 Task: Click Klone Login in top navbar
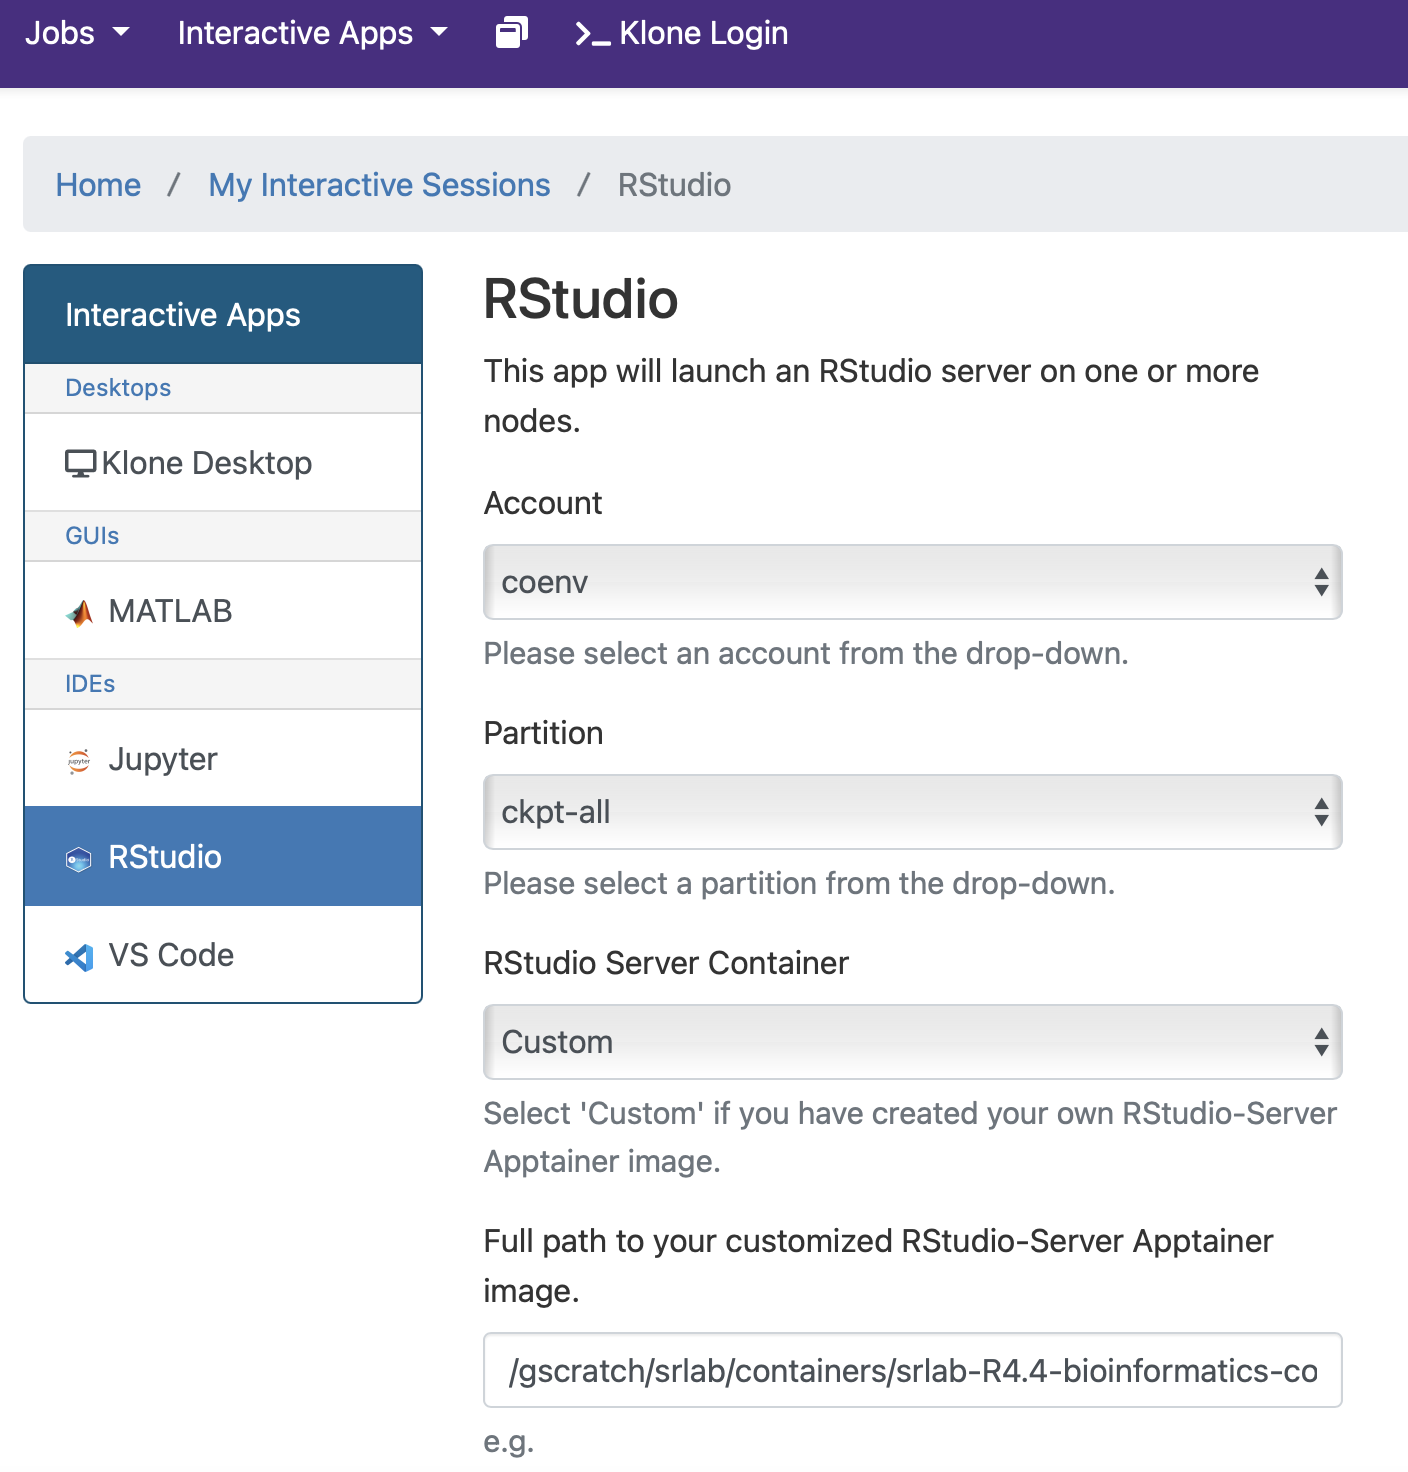click(x=681, y=33)
